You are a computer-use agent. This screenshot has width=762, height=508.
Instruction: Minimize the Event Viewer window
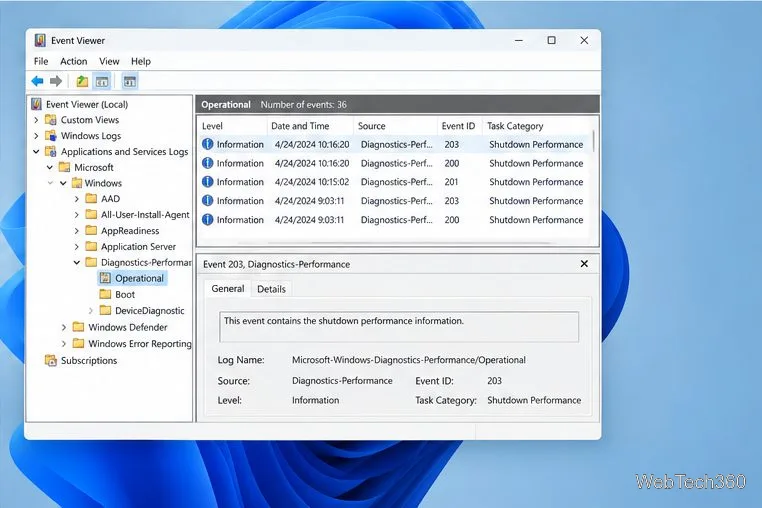(519, 40)
